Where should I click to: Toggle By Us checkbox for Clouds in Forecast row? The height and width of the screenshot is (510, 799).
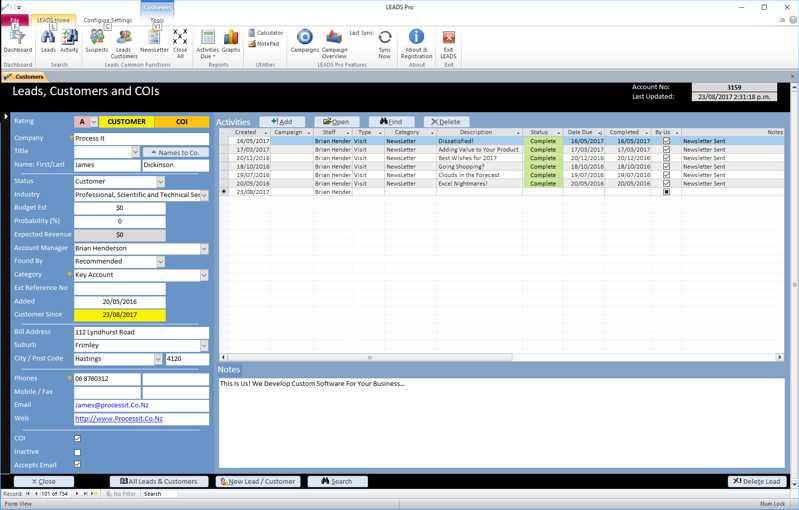(667, 175)
